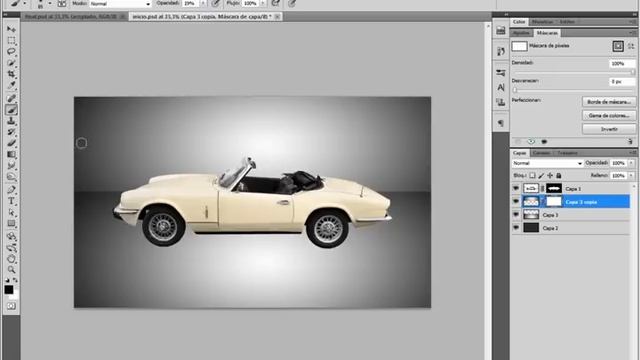Open the Opacidad arrow in options bar
The image size is (640, 360).
[x=203, y=3]
